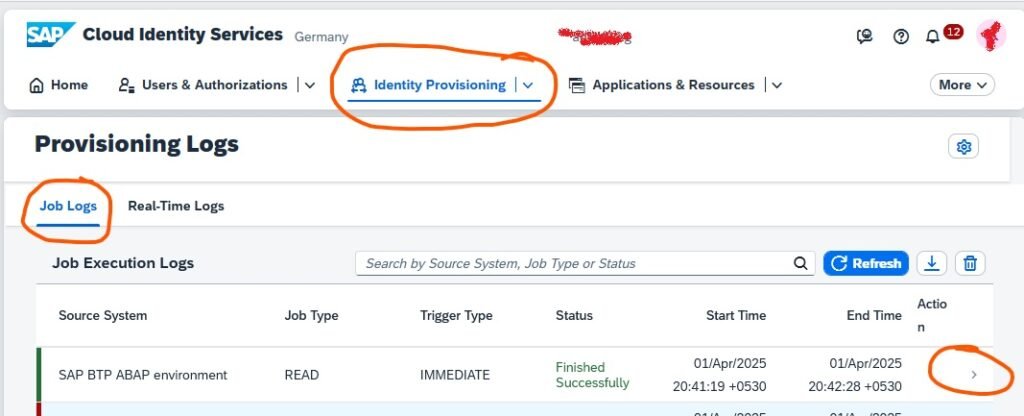The width and height of the screenshot is (1024, 416).
Task: Open the notifications bell
Action: click(933, 37)
